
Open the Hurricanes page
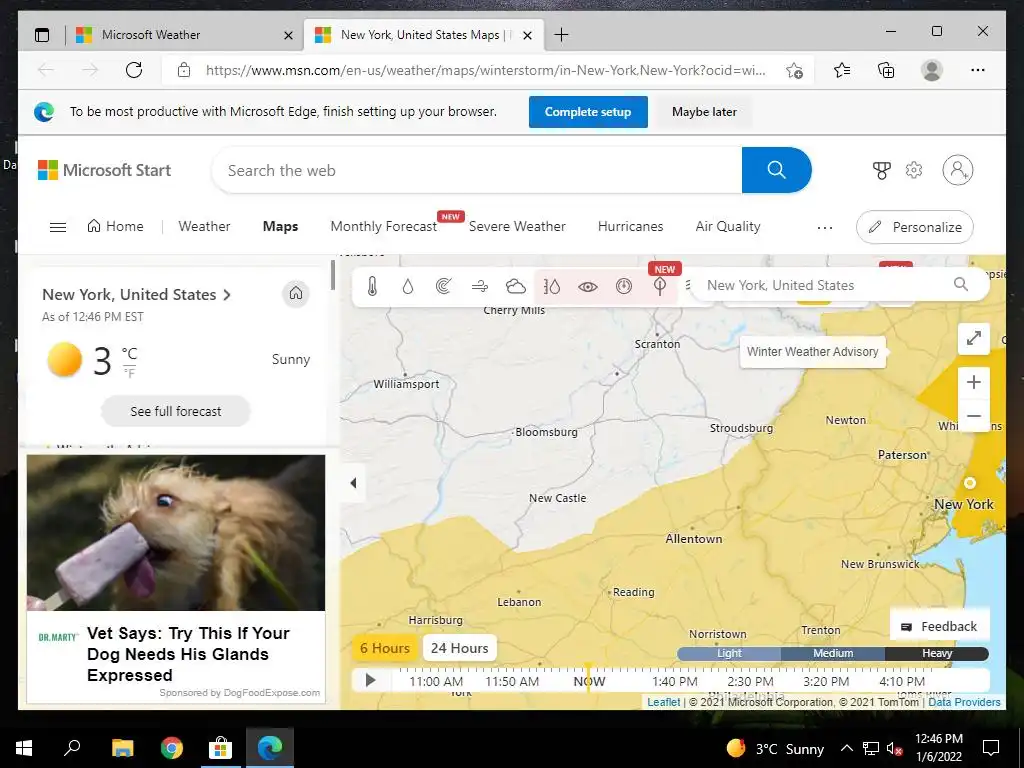(630, 226)
